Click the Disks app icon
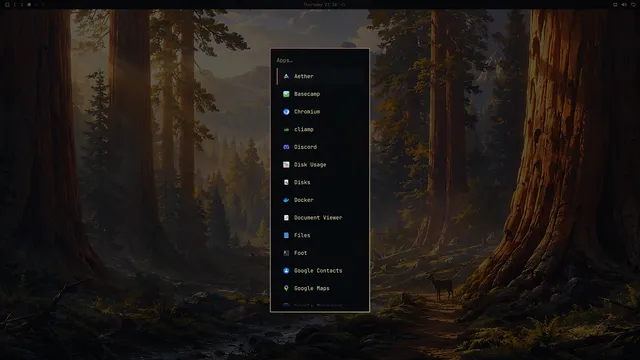This screenshot has width=640, height=360. 286,182
